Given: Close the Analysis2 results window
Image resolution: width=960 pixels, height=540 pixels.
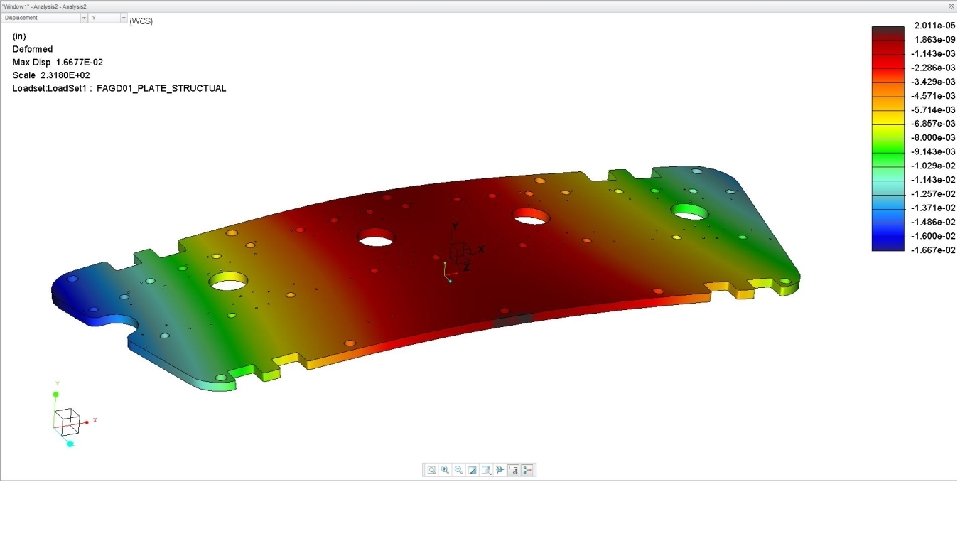Looking at the screenshot, I should coord(951,6).
